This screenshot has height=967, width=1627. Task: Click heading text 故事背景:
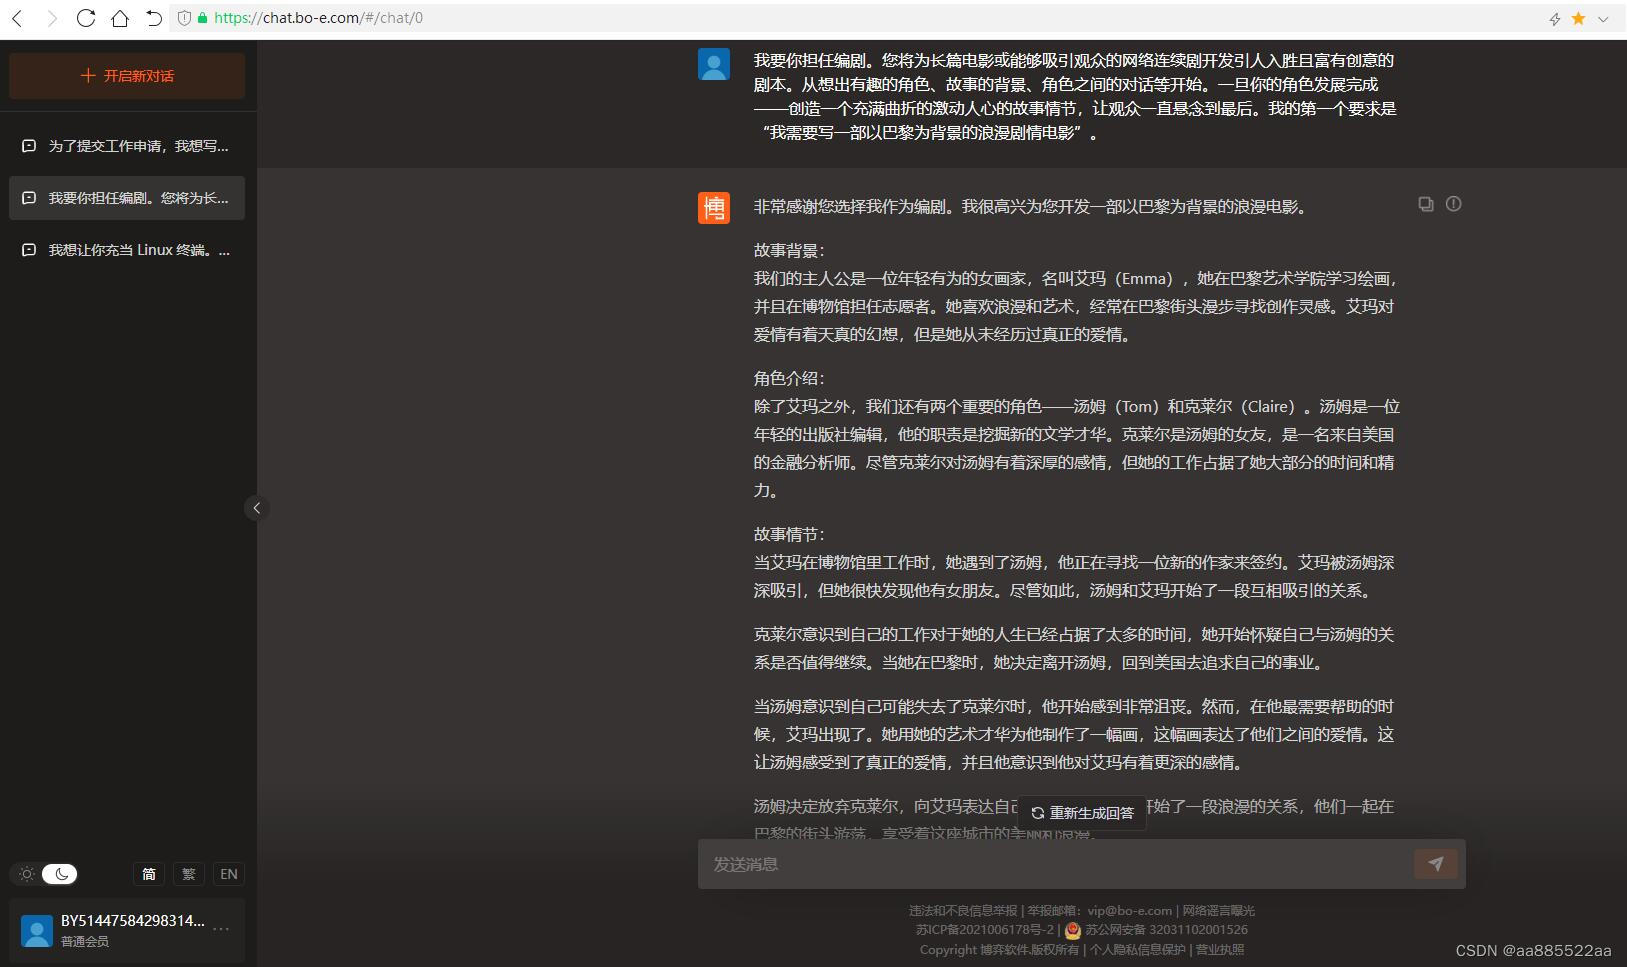[x=789, y=251]
